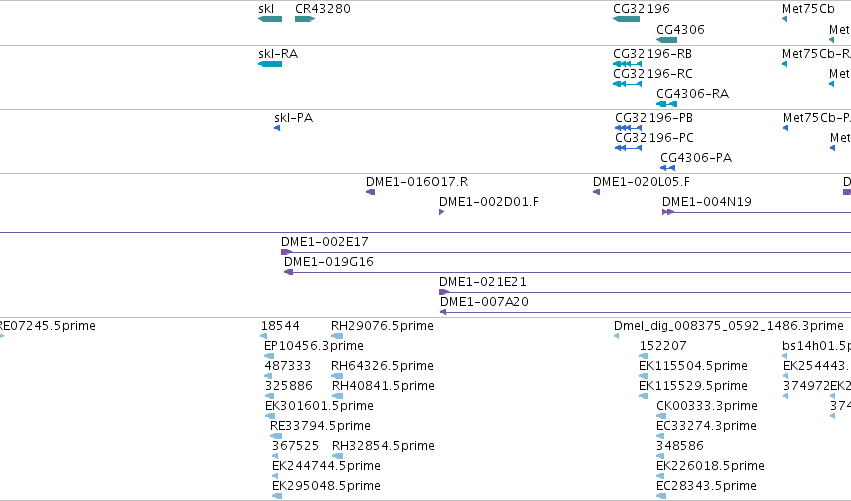Image resolution: width=851 pixels, height=501 pixels.
Task: Select the CG4306 gene glyph
Action: (x=666, y=40)
